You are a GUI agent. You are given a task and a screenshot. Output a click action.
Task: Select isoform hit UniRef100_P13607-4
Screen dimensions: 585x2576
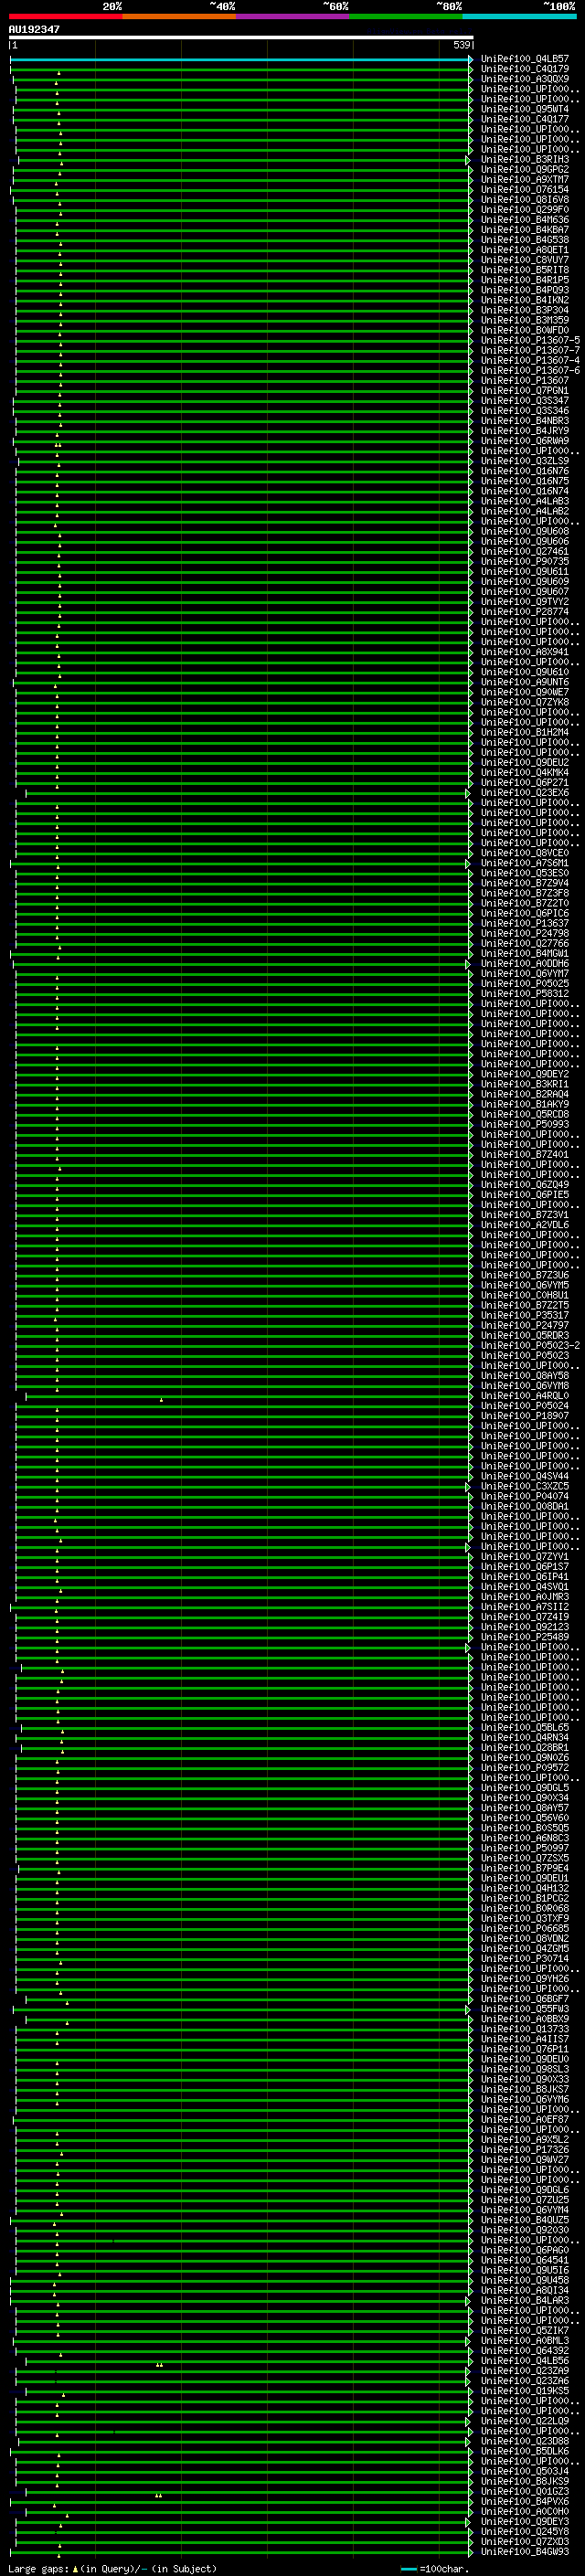coord(530,360)
